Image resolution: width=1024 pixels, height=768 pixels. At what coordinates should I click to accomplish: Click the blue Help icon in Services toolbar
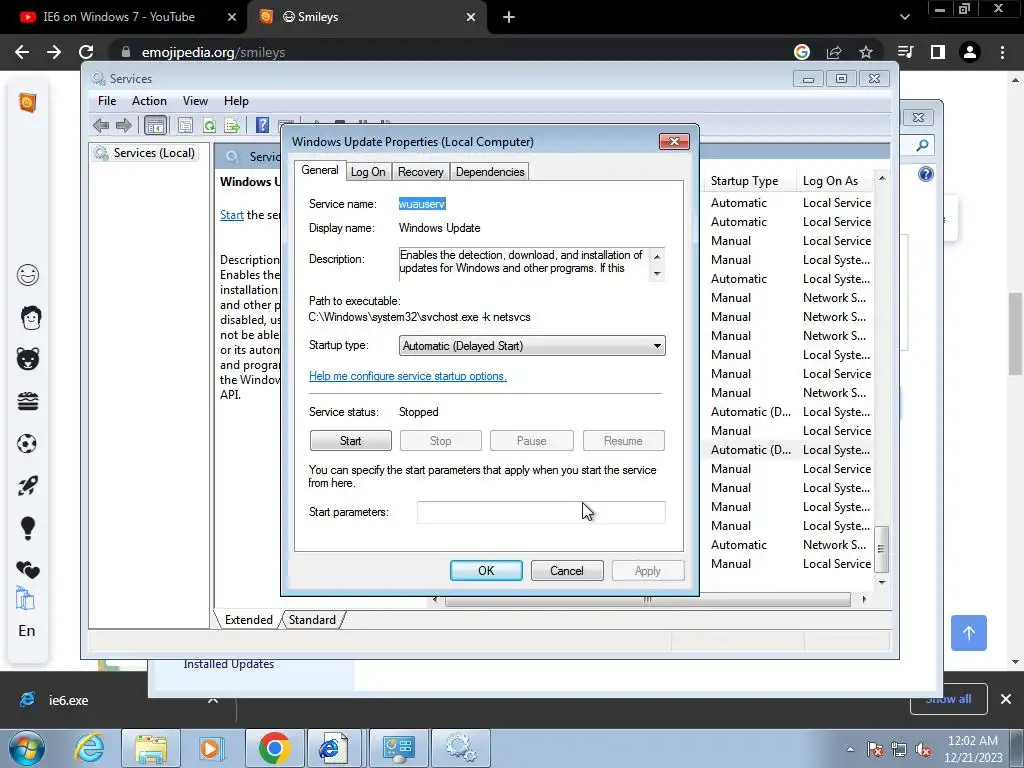coord(263,125)
